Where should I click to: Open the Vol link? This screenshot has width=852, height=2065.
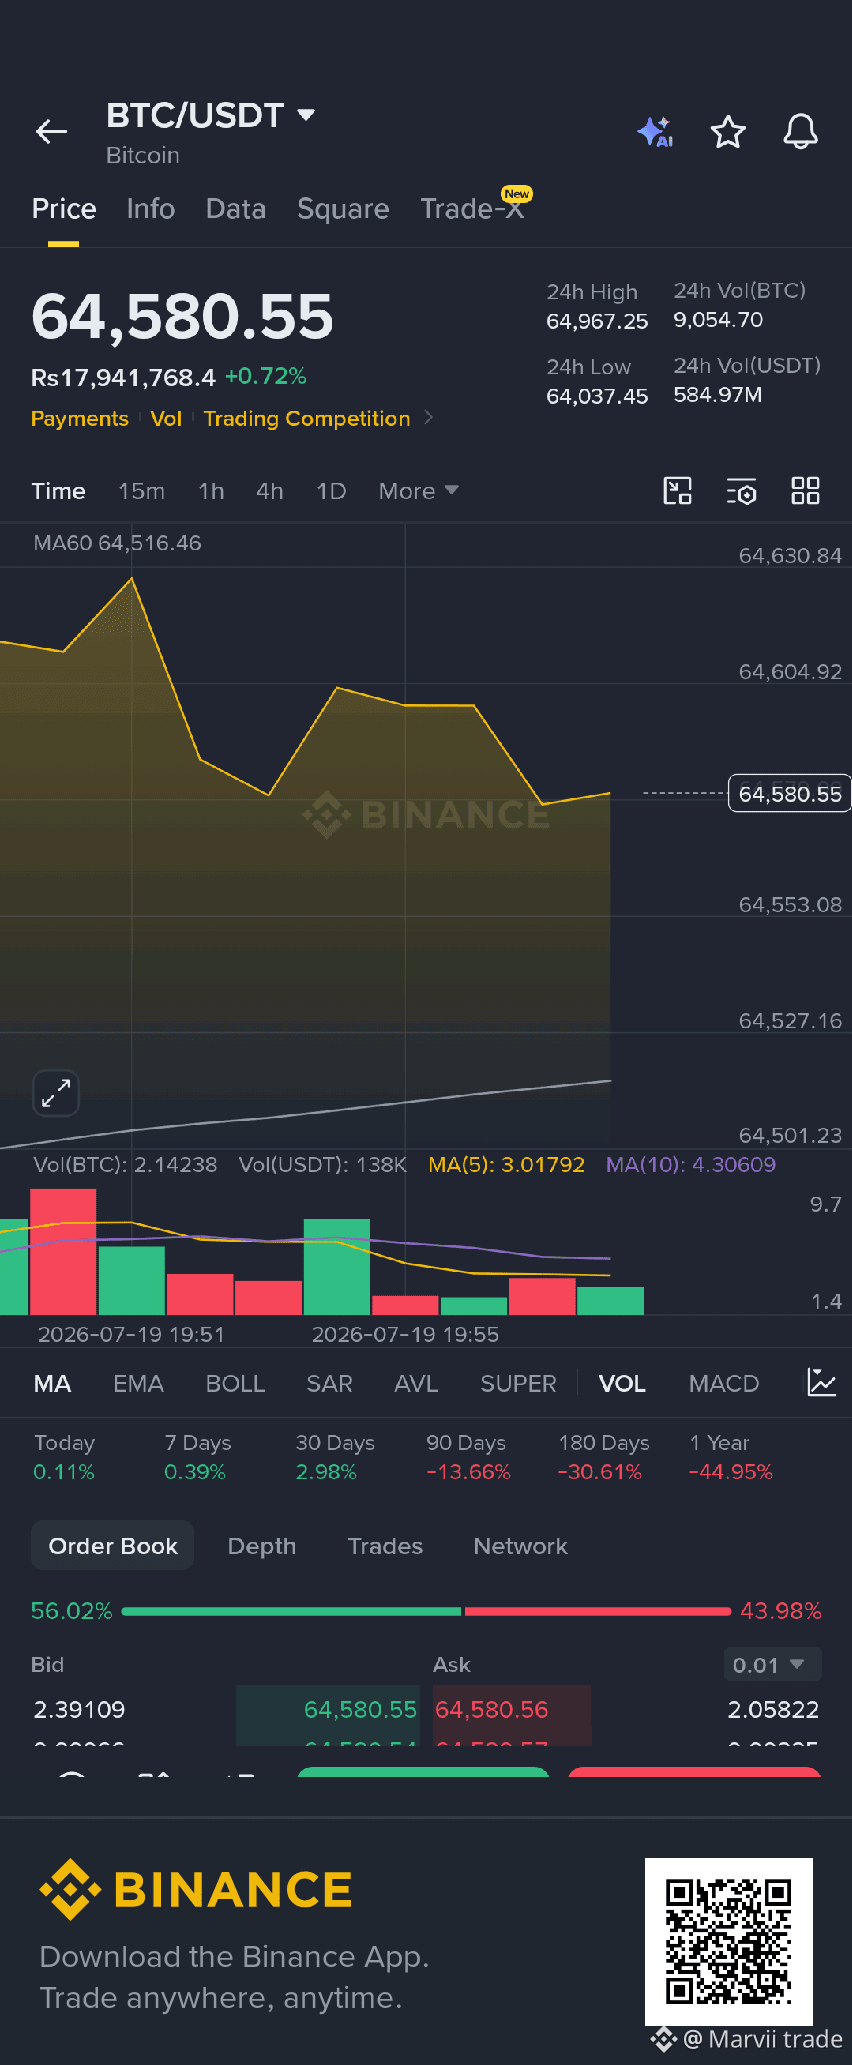click(166, 418)
